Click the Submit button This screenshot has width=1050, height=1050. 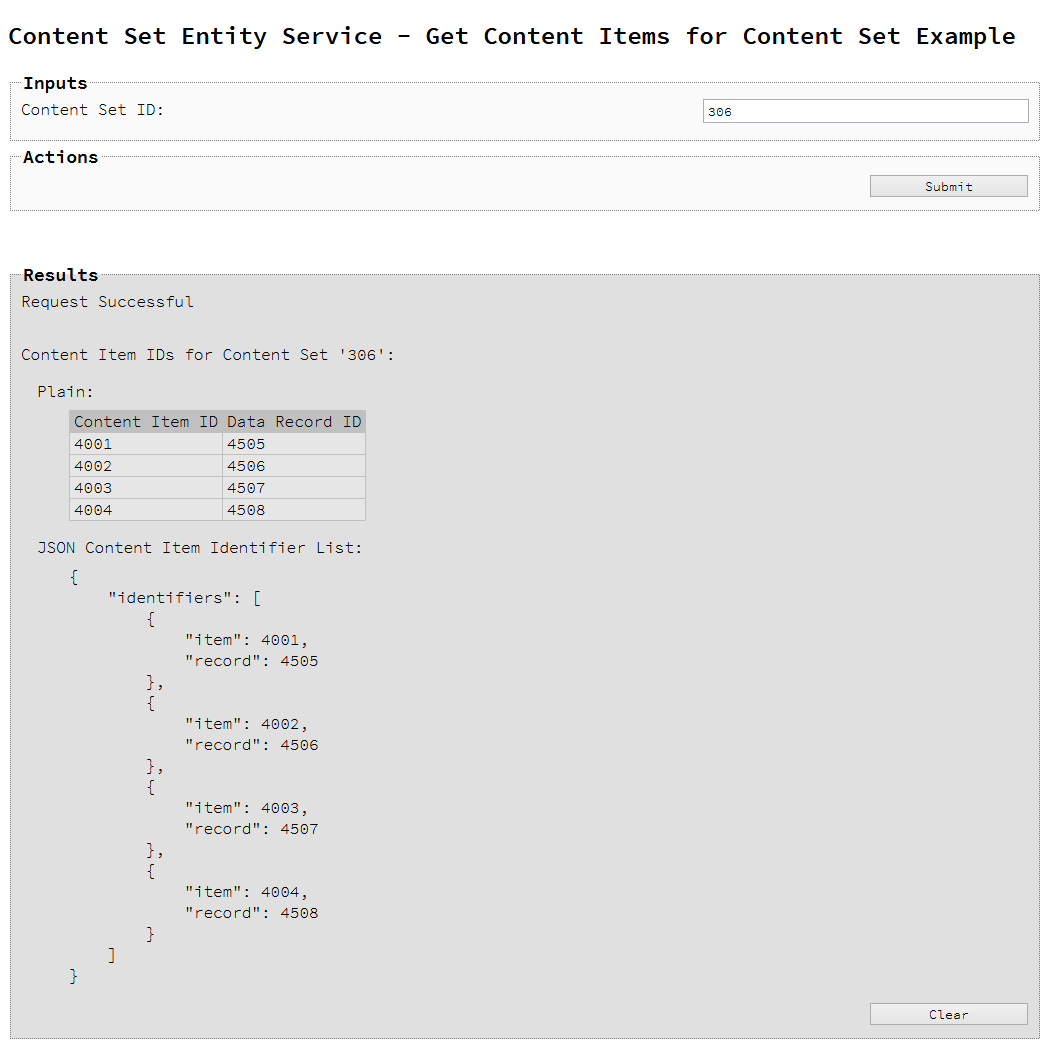(948, 186)
